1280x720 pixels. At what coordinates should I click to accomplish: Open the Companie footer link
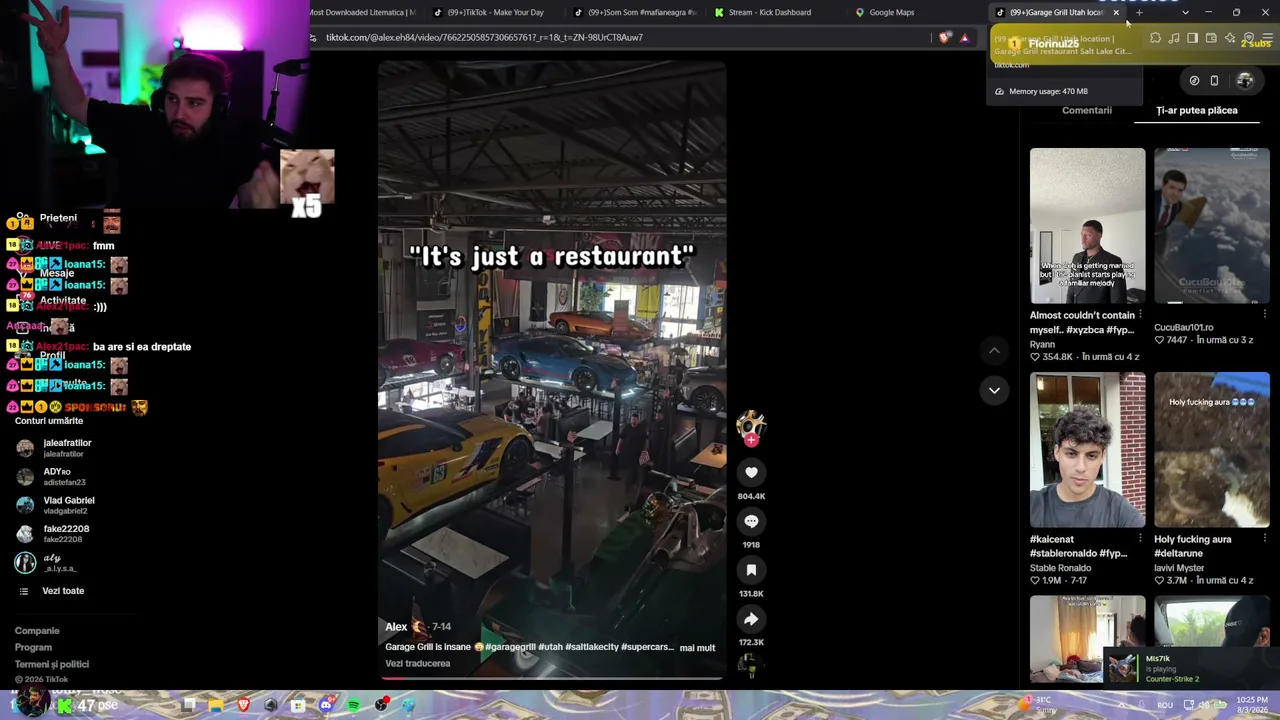pyautogui.click(x=37, y=631)
